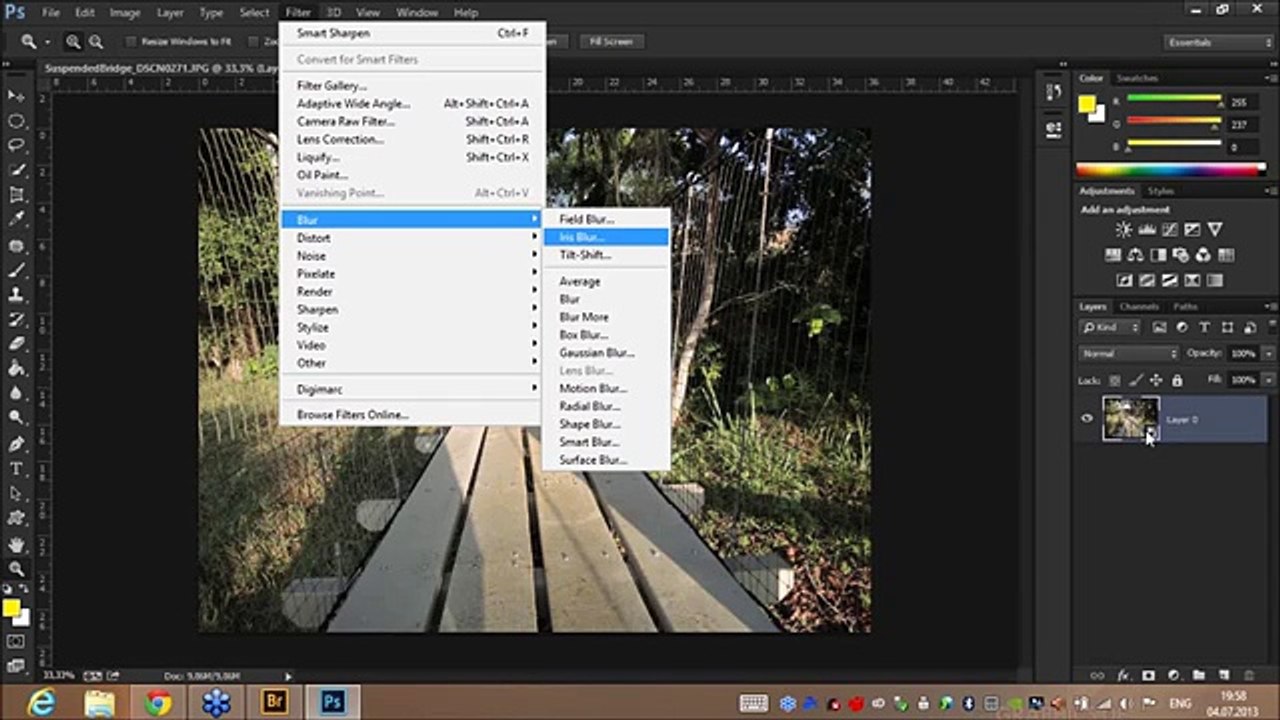Add a Channel Mixer adjustment
Screen dimensions: 1280x720
(x=1203, y=255)
